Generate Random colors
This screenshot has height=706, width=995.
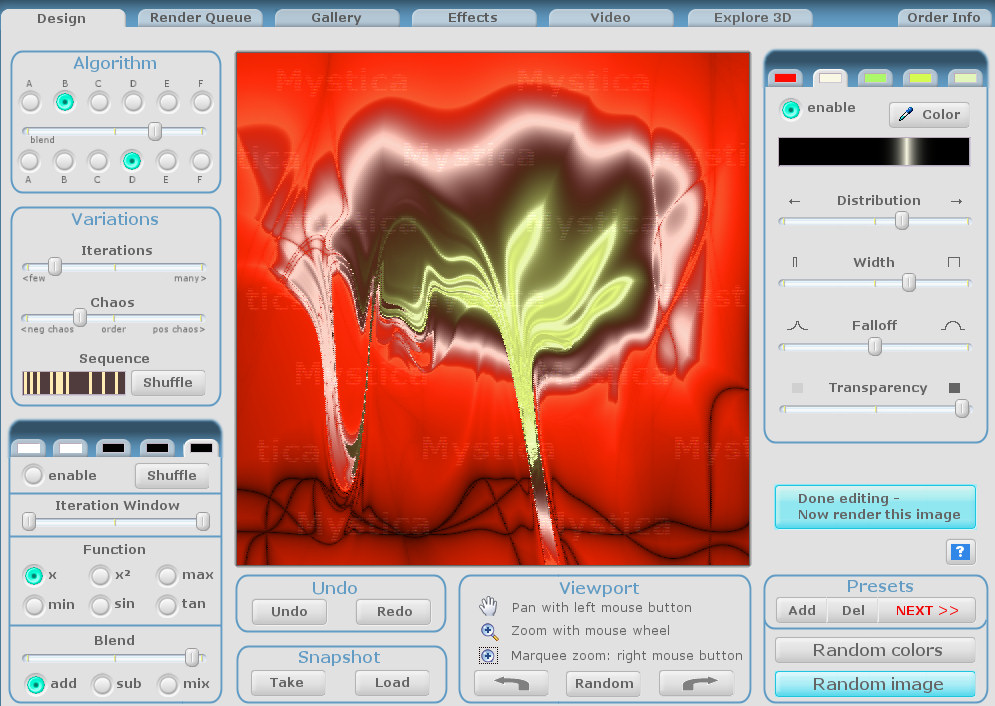[875, 650]
